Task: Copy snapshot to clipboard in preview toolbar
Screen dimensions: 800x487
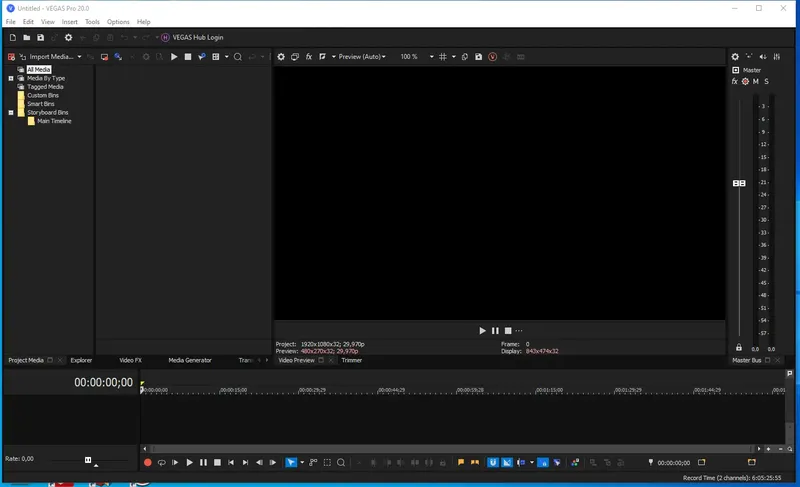Action: pyautogui.click(x=465, y=57)
